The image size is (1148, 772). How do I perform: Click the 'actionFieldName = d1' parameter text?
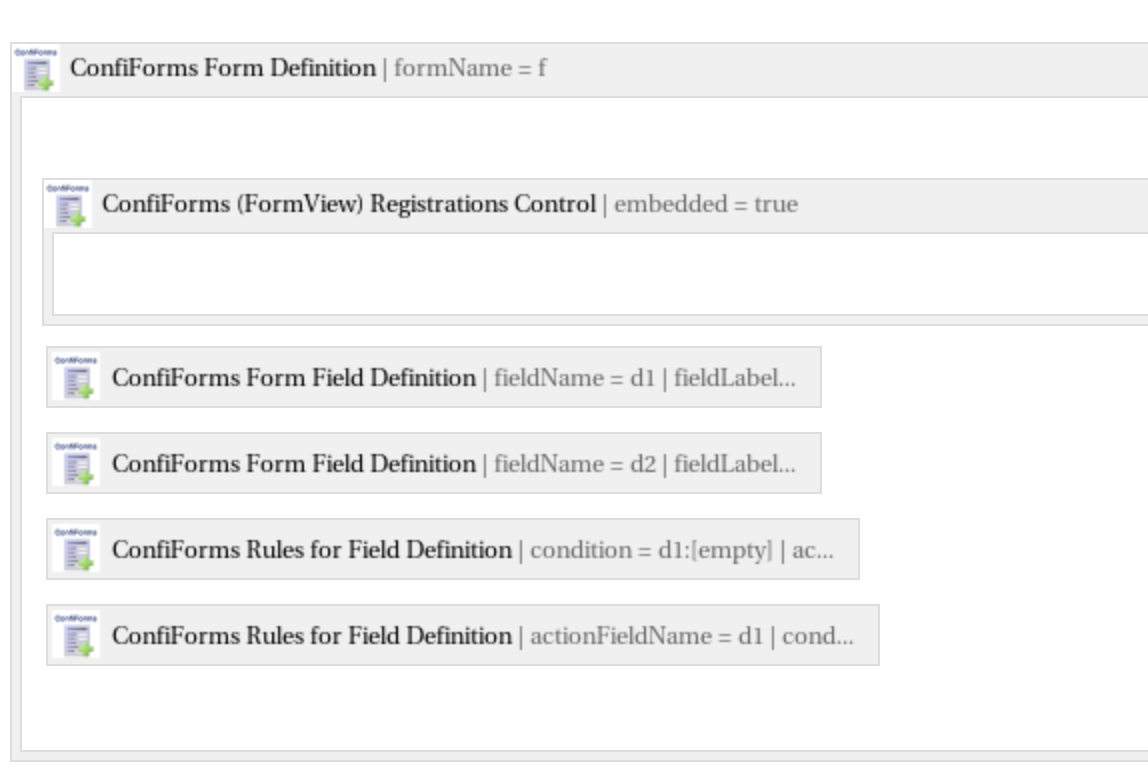point(646,636)
